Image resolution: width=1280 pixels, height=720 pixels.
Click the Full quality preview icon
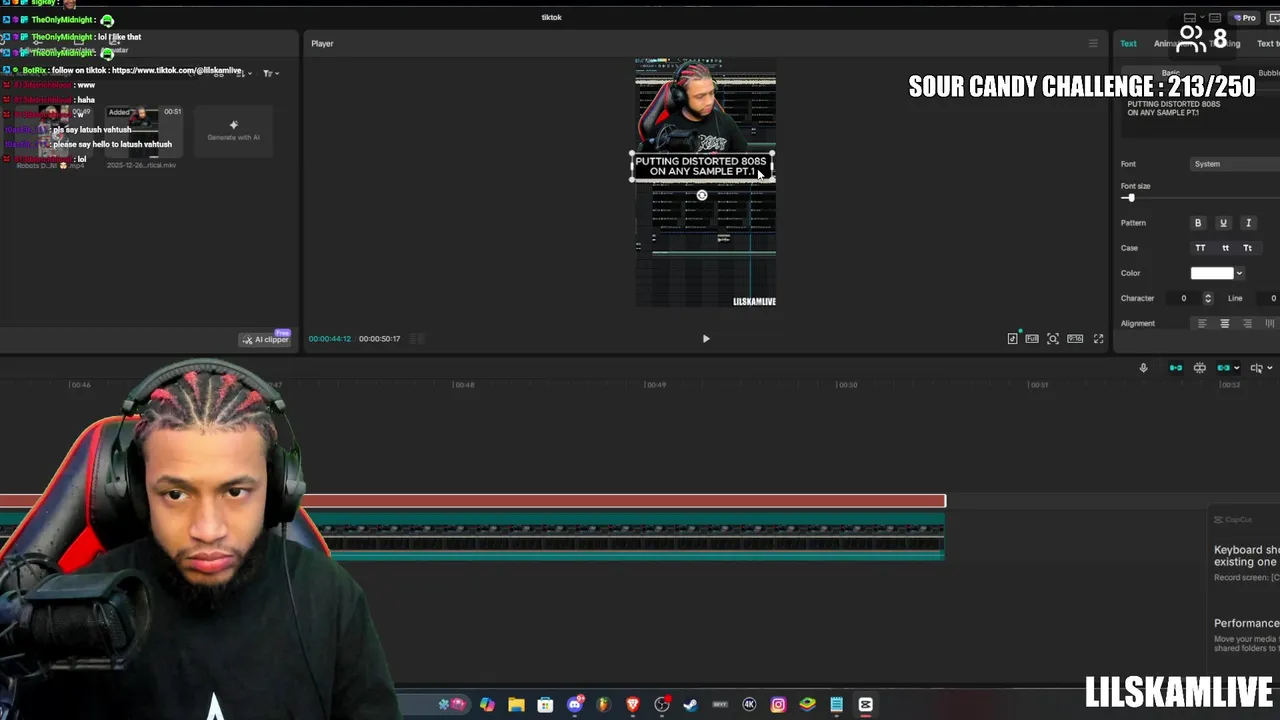click(x=1032, y=339)
